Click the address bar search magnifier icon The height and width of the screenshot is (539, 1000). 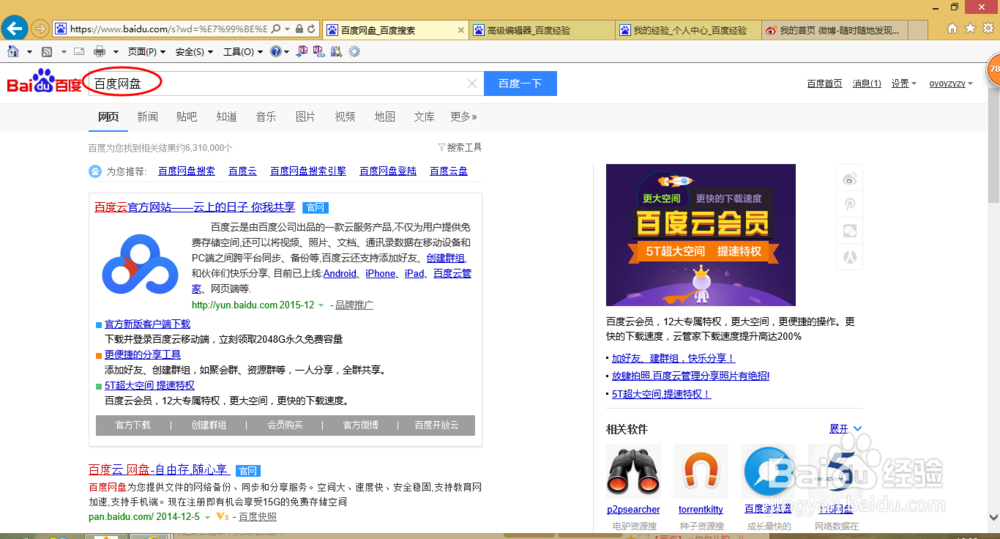tap(276, 29)
